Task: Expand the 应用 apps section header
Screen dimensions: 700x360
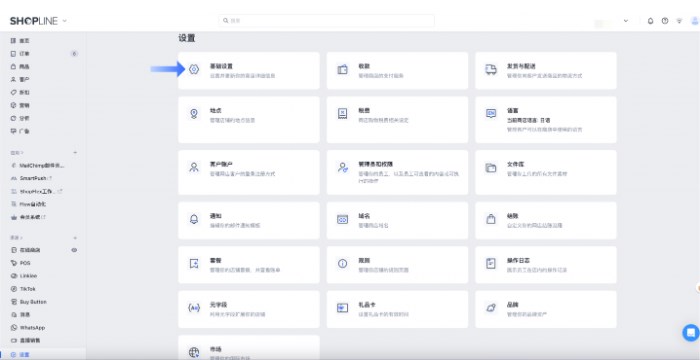Action: click(17, 153)
